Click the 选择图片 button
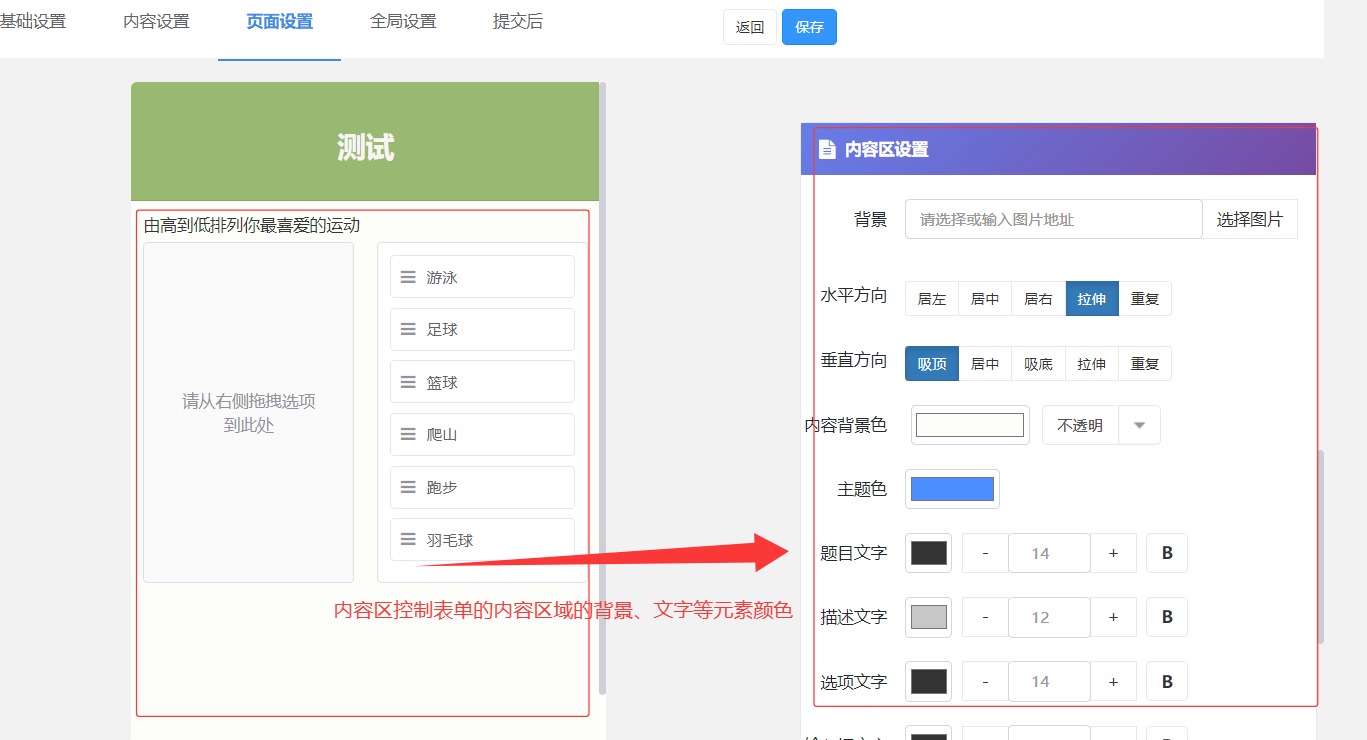Image resolution: width=1367 pixels, height=740 pixels. click(1249, 219)
